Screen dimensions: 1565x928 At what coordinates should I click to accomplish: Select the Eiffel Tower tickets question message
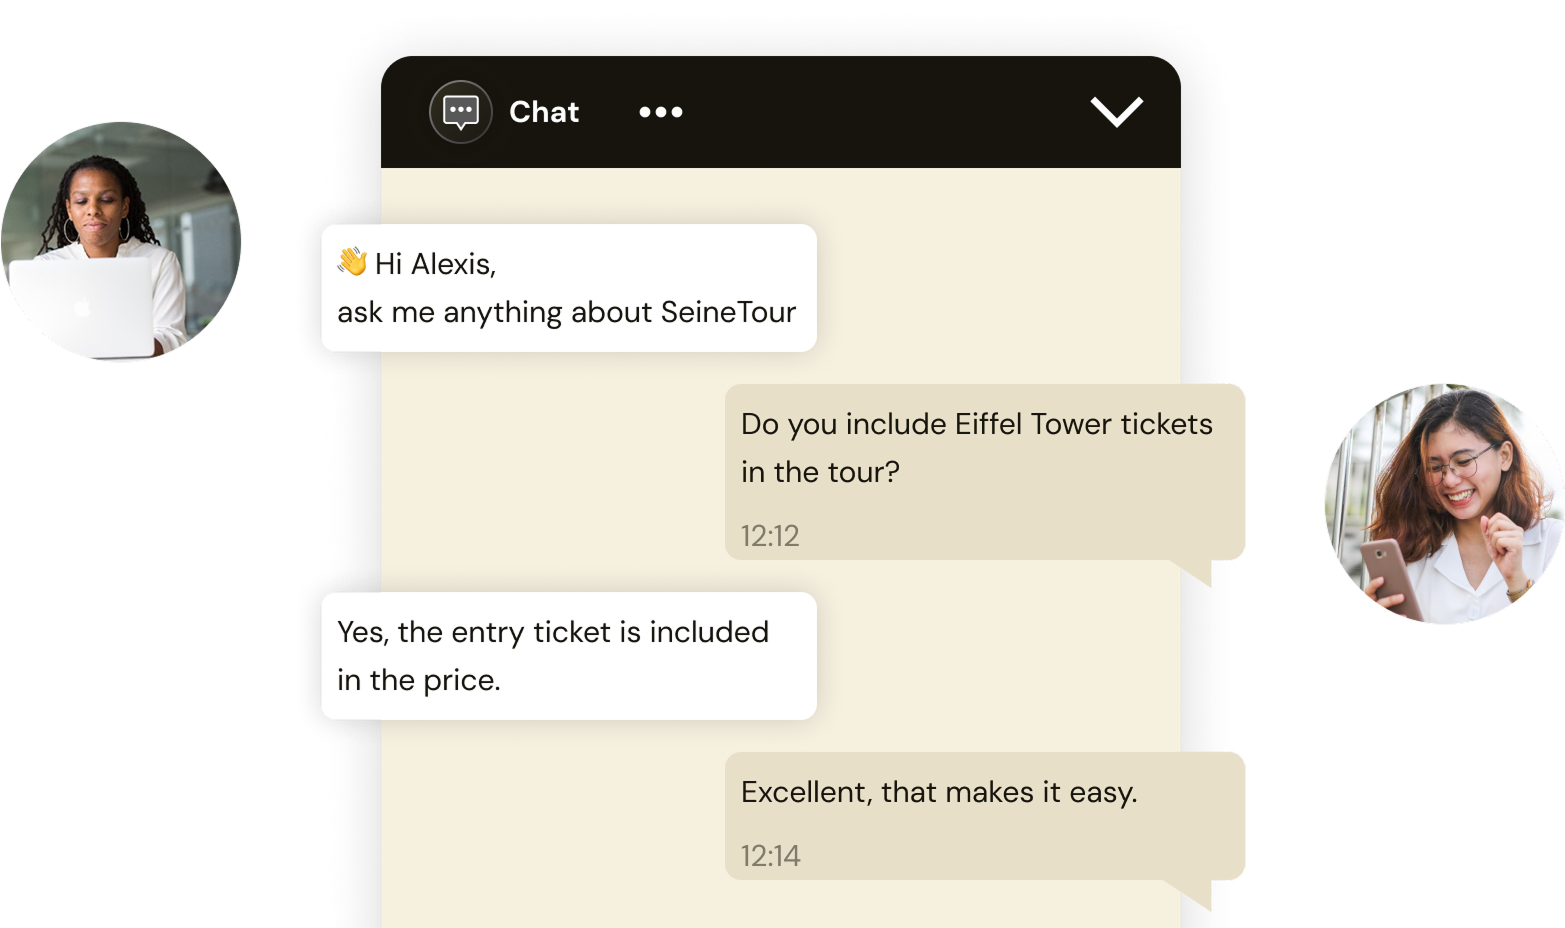[x=984, y=448]
